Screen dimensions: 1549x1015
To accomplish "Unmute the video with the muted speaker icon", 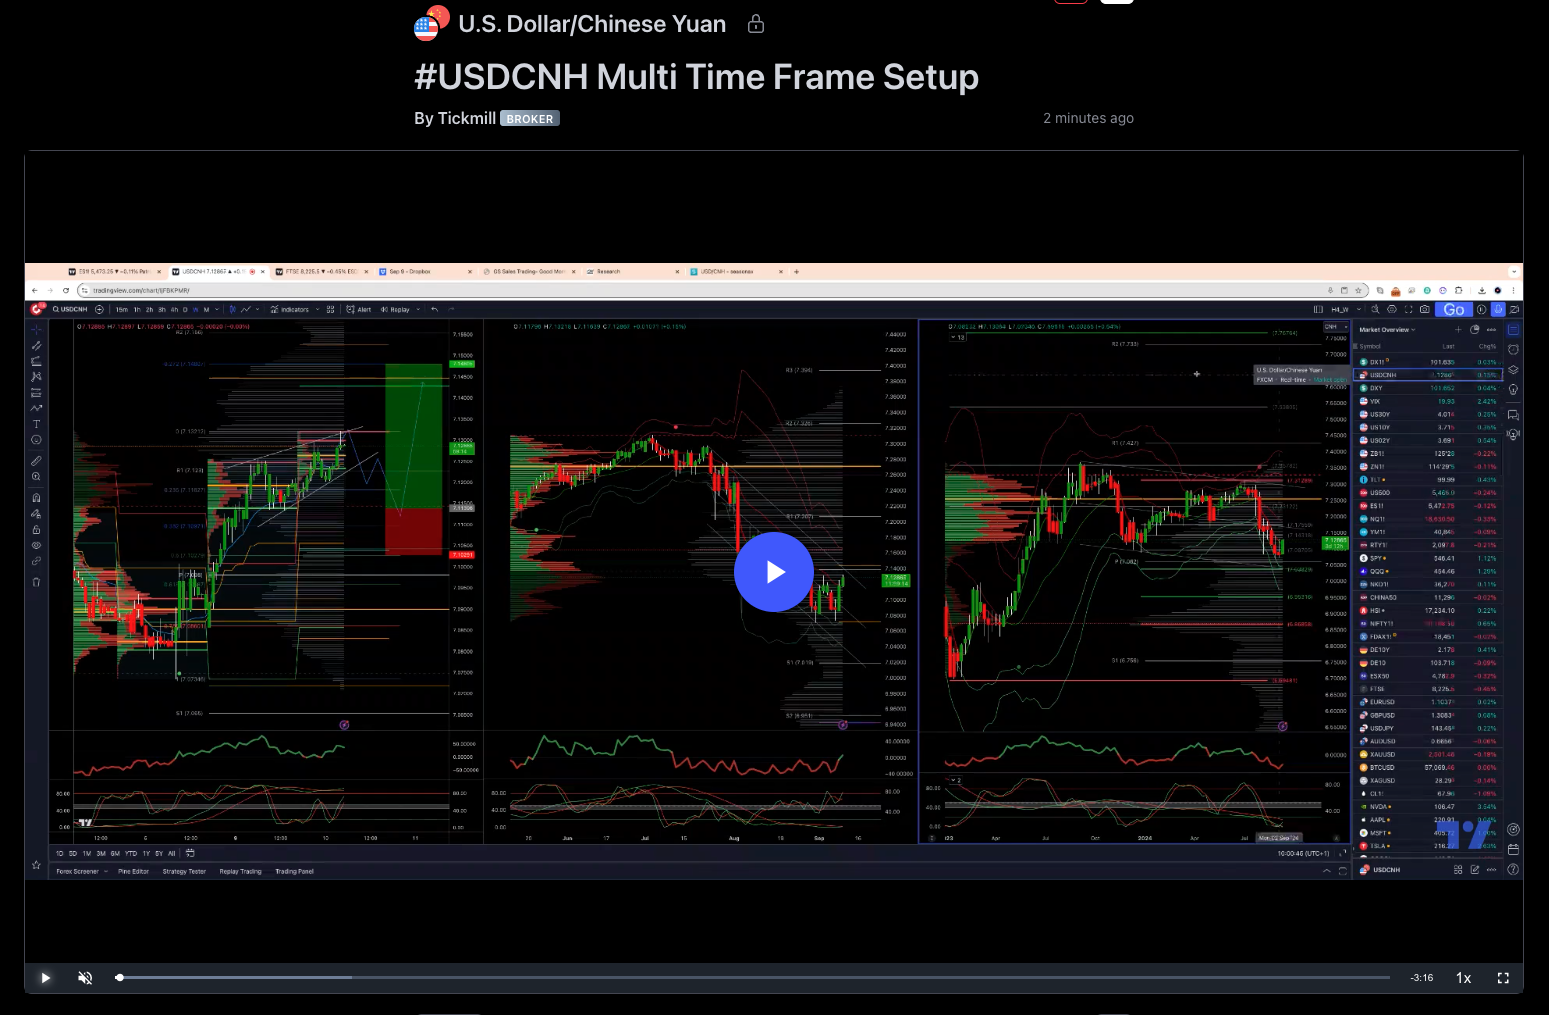I will tap(85, 978).
